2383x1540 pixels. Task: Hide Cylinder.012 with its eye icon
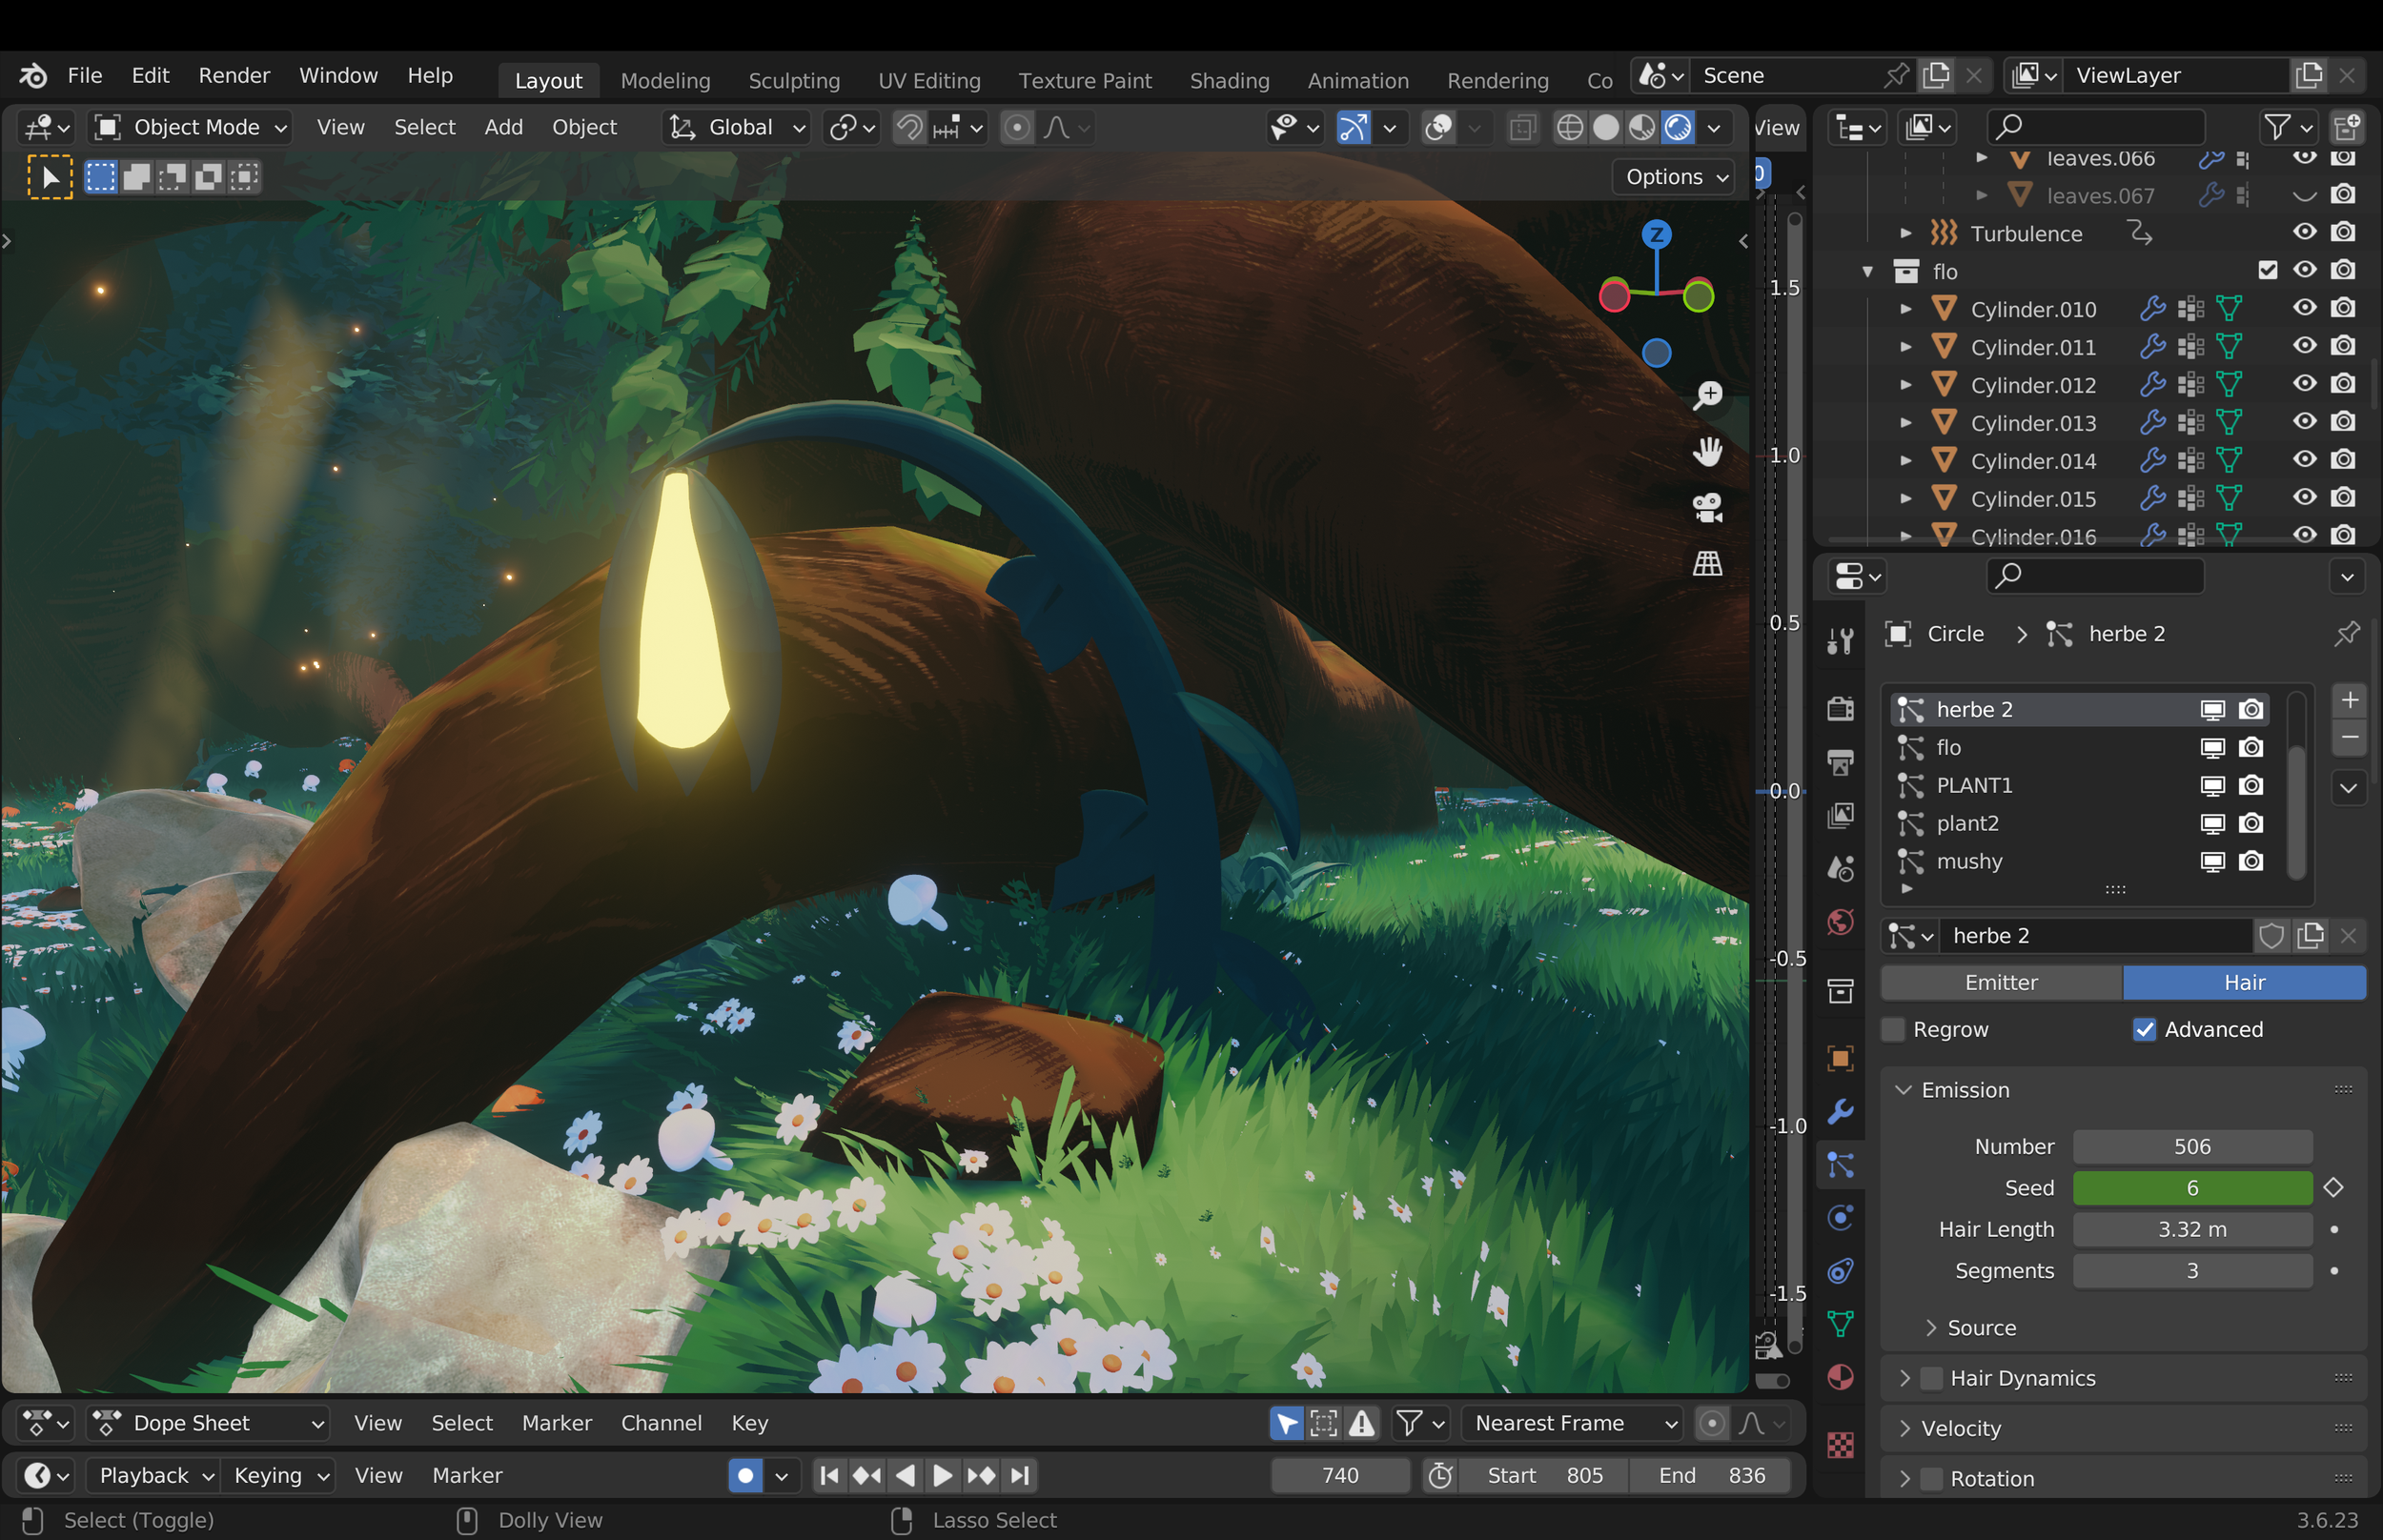[x=2304, y=384]
